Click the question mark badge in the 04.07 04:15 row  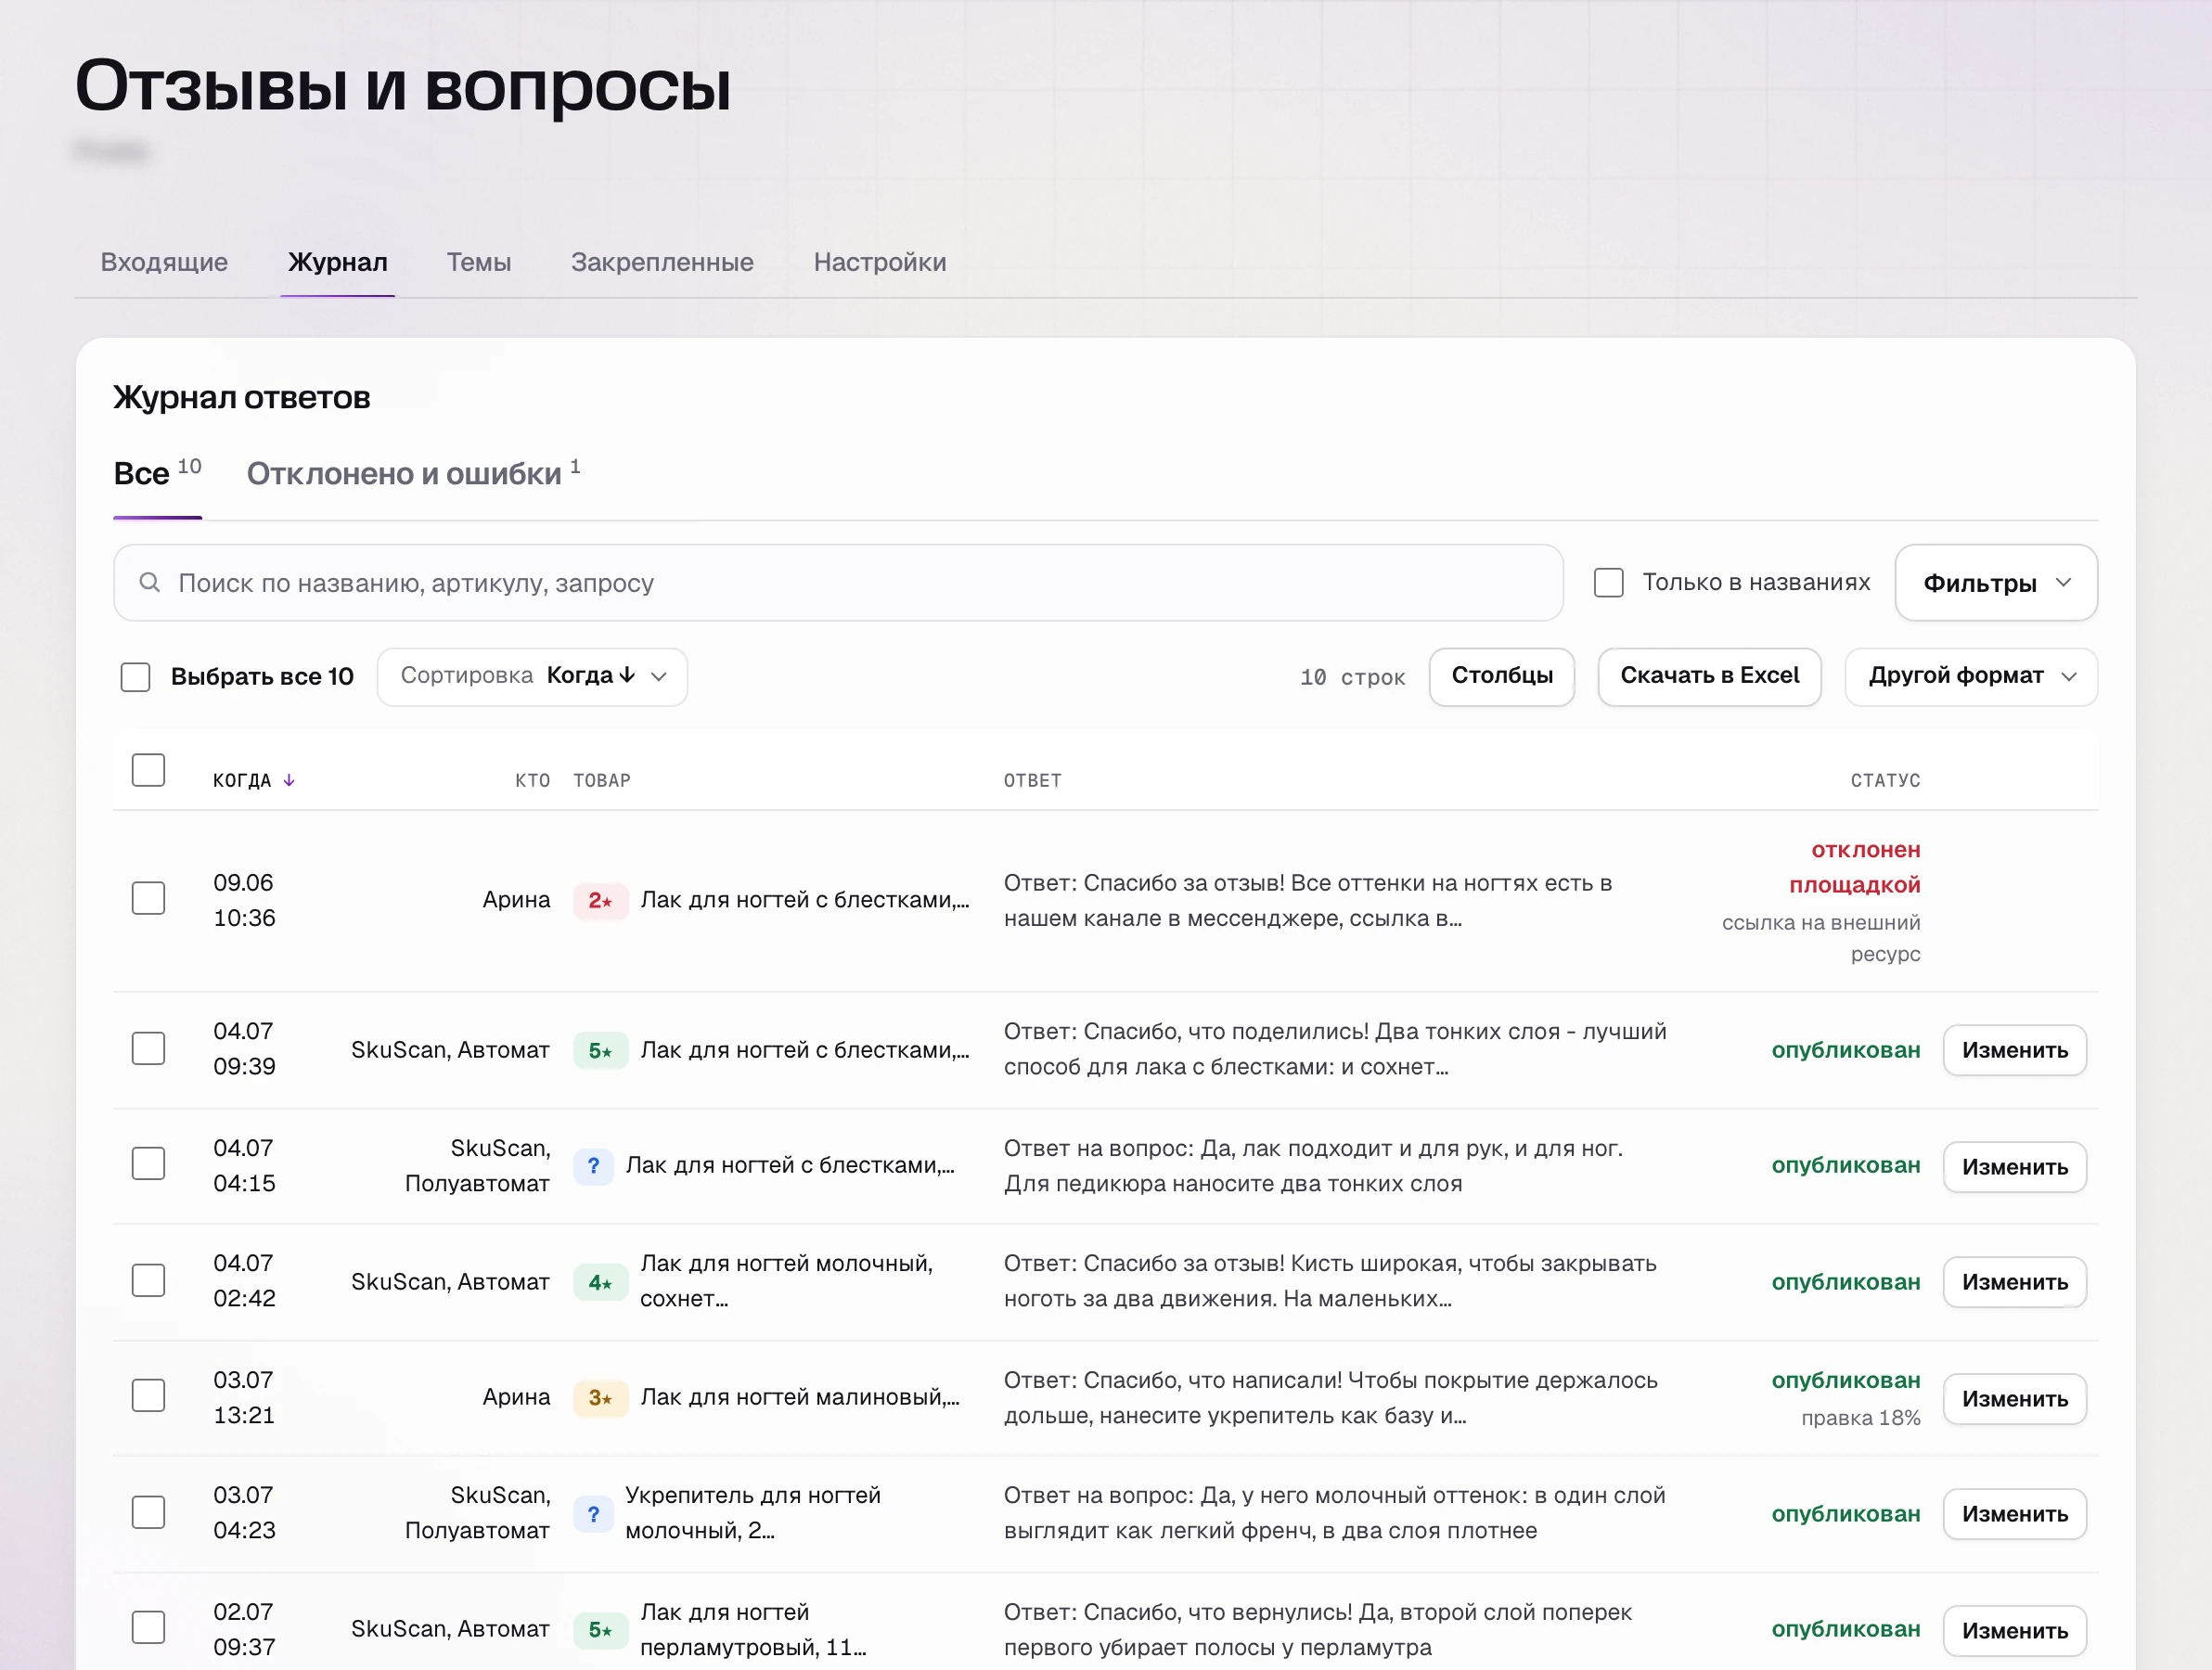coord(593,1166)
